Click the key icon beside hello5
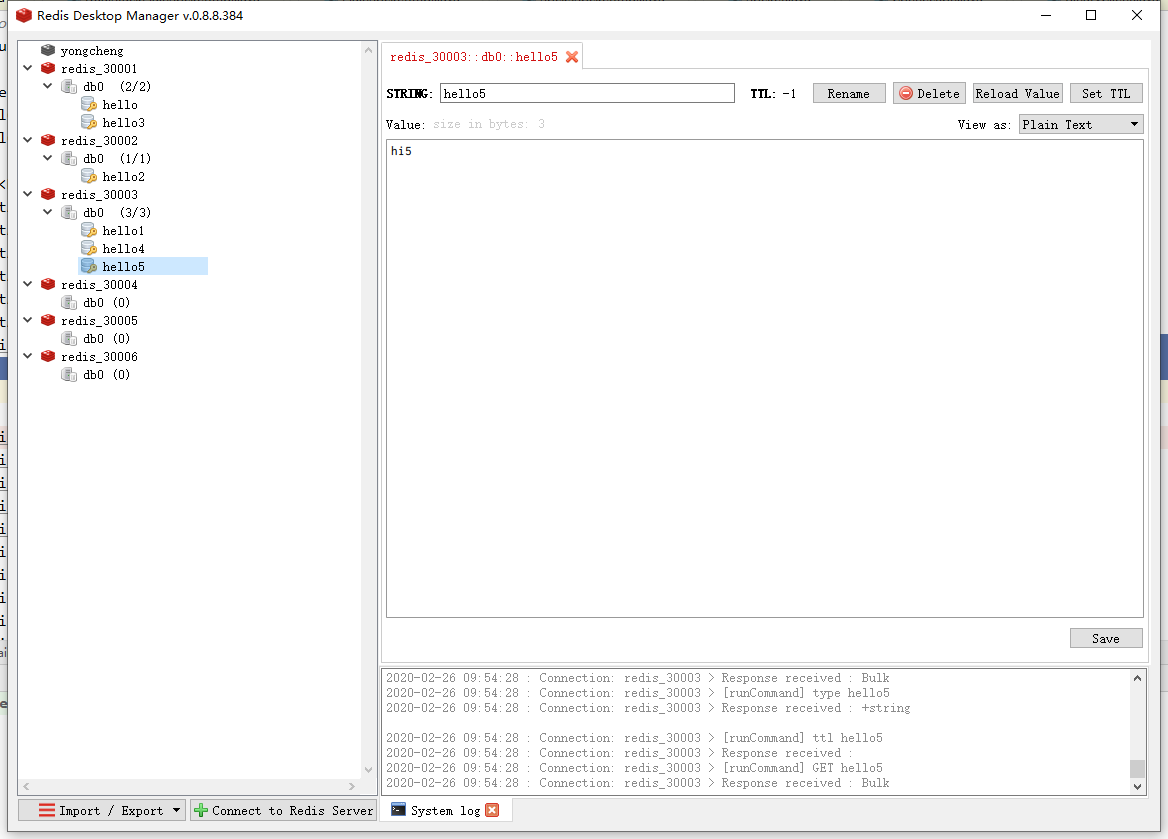The image size is (1168, 839). pos(89,266)
